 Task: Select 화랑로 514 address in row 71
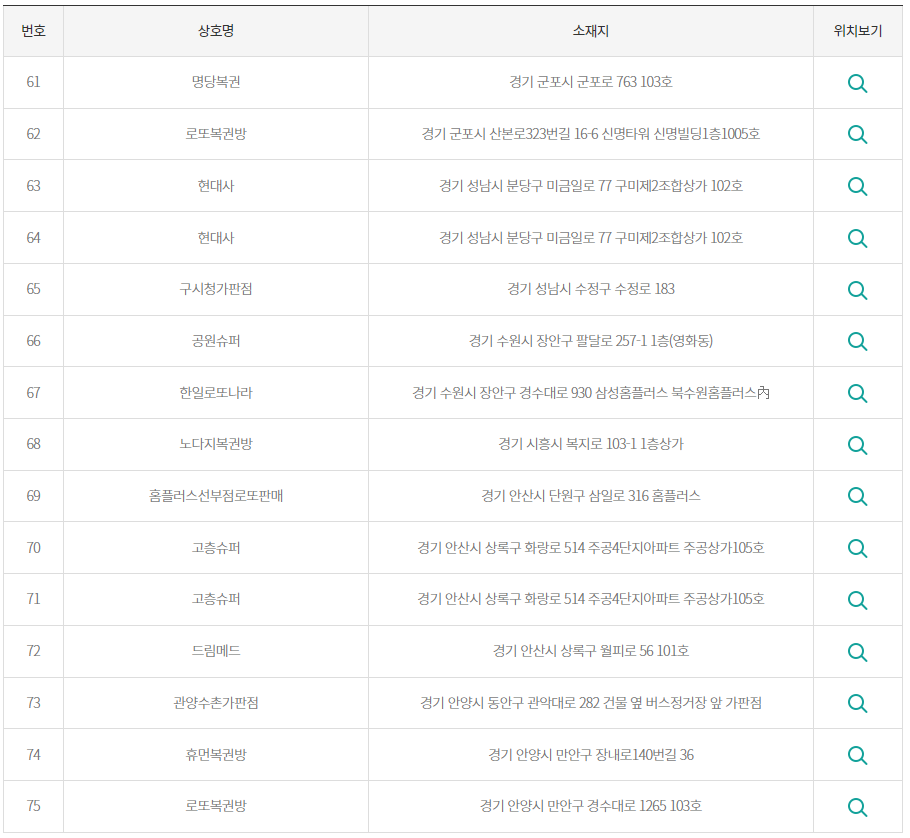[591, 599]
